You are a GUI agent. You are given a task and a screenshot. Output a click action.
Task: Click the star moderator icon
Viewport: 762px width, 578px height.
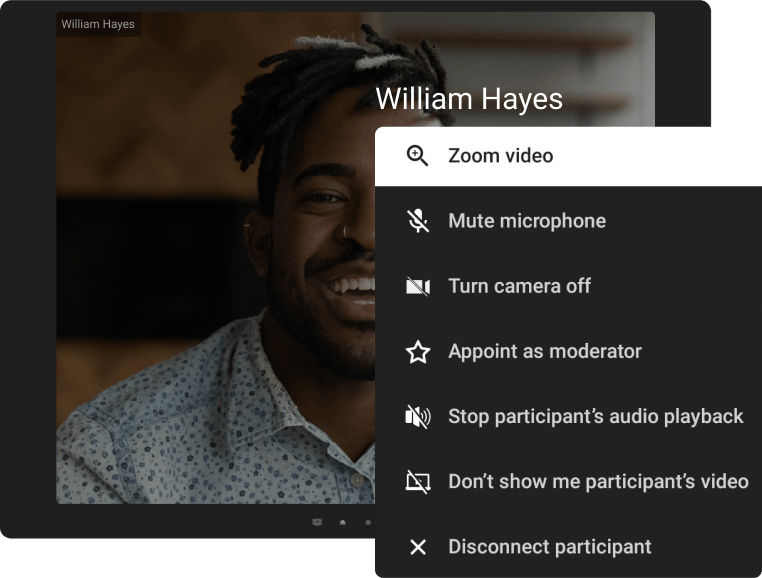tap(418, 352)
